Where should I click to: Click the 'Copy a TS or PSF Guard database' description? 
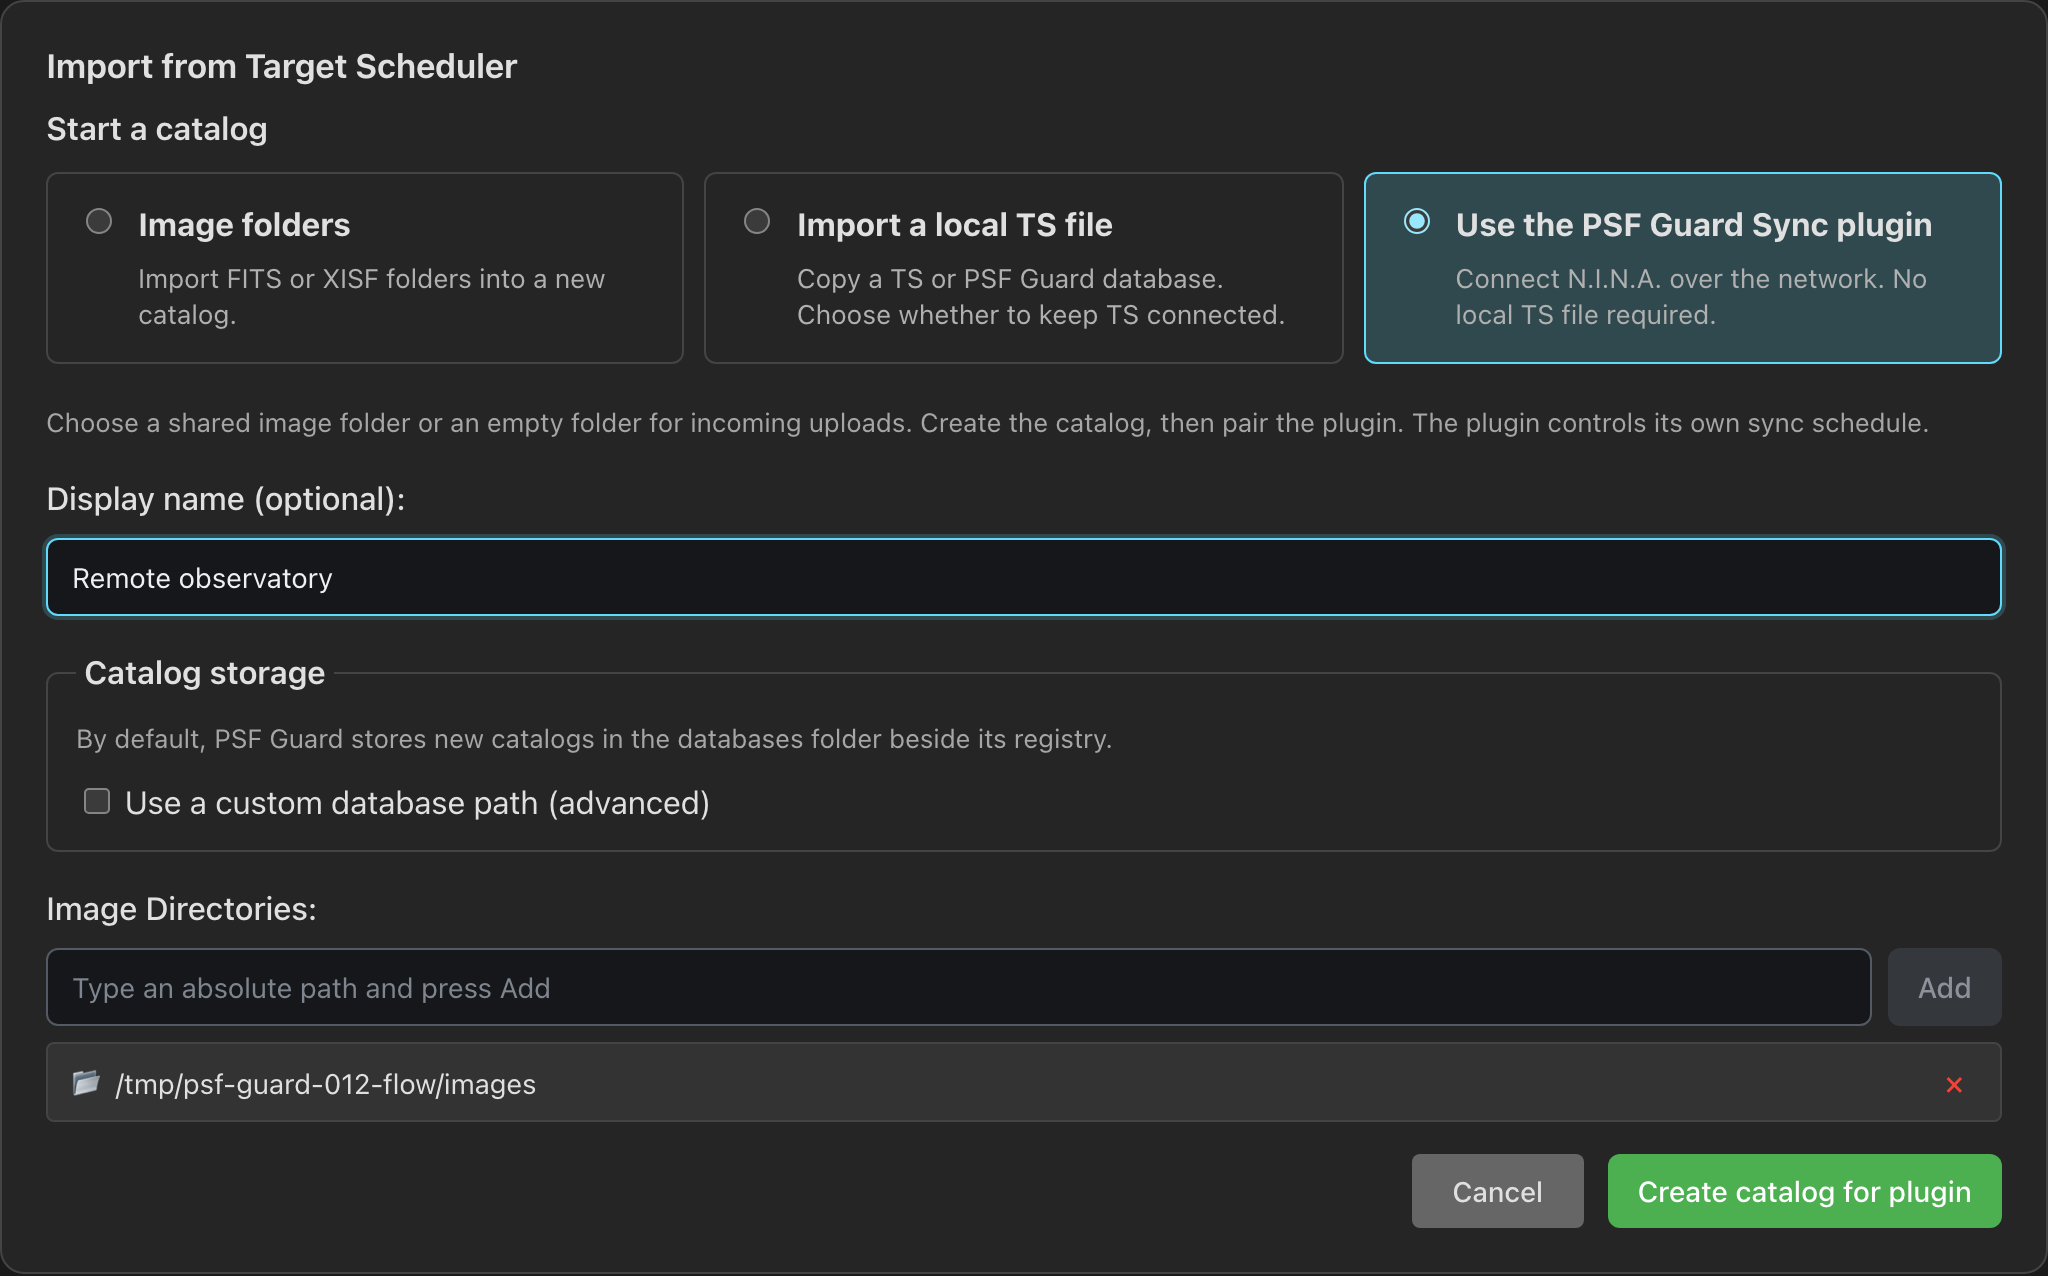(1041, 297)
